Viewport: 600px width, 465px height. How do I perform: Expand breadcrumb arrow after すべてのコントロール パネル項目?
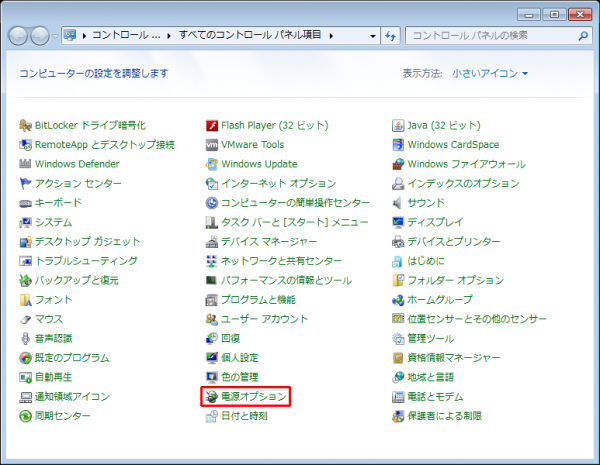tap(331, 36)
